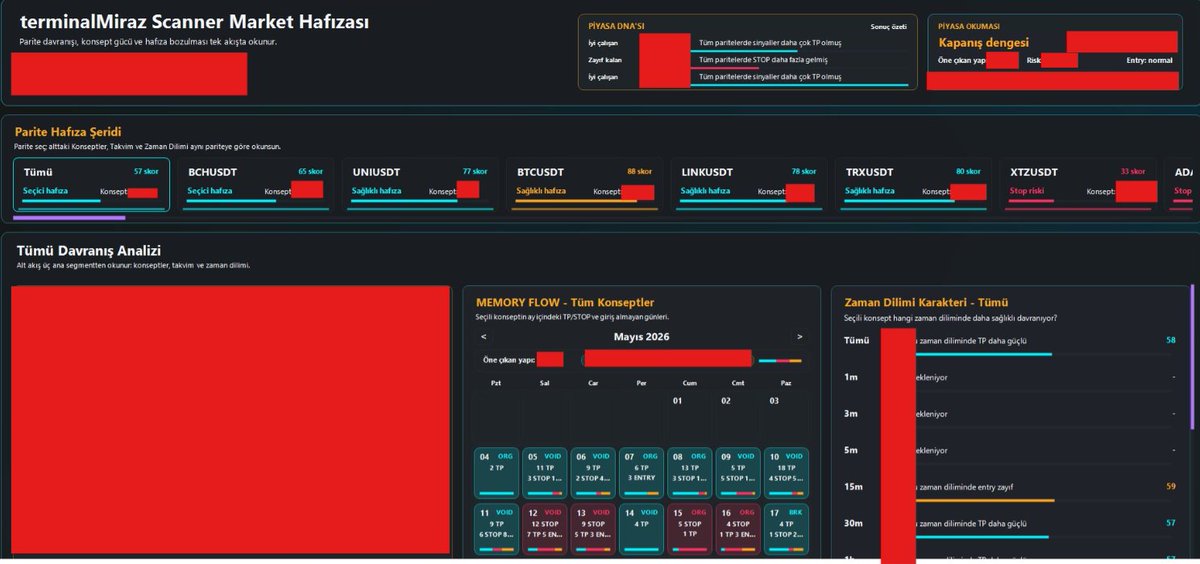Select the BCHUSDT pair card
The width and height of the screenshot is (1200, 564).
click(255, 185)
